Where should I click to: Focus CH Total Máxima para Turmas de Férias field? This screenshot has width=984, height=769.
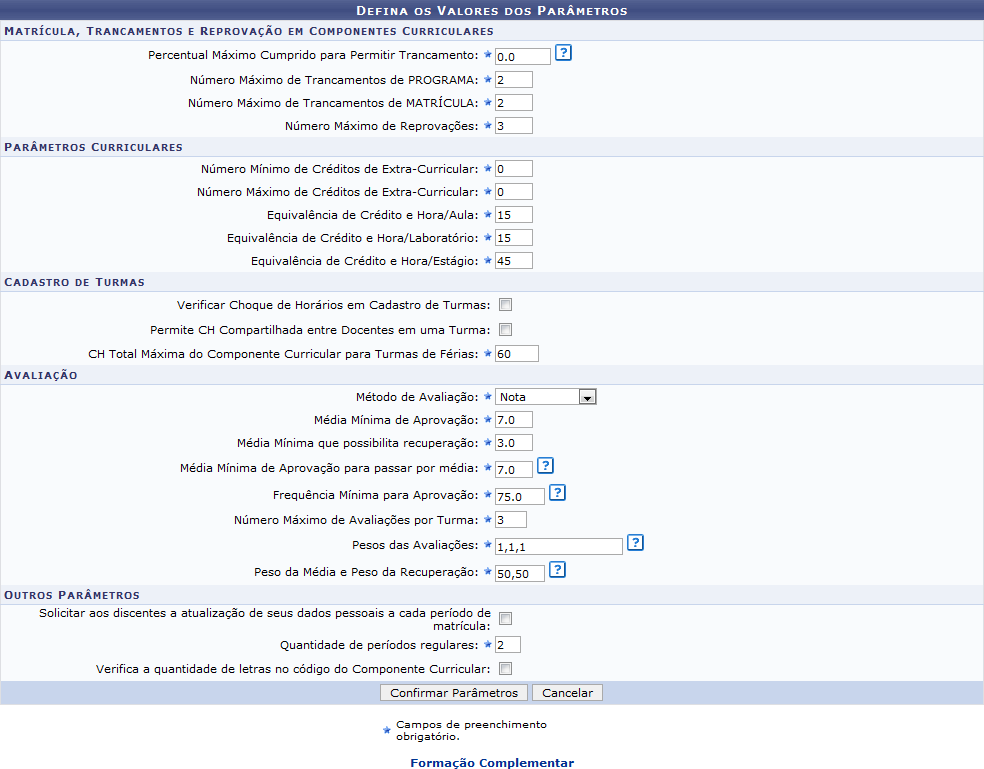(516, 353)
